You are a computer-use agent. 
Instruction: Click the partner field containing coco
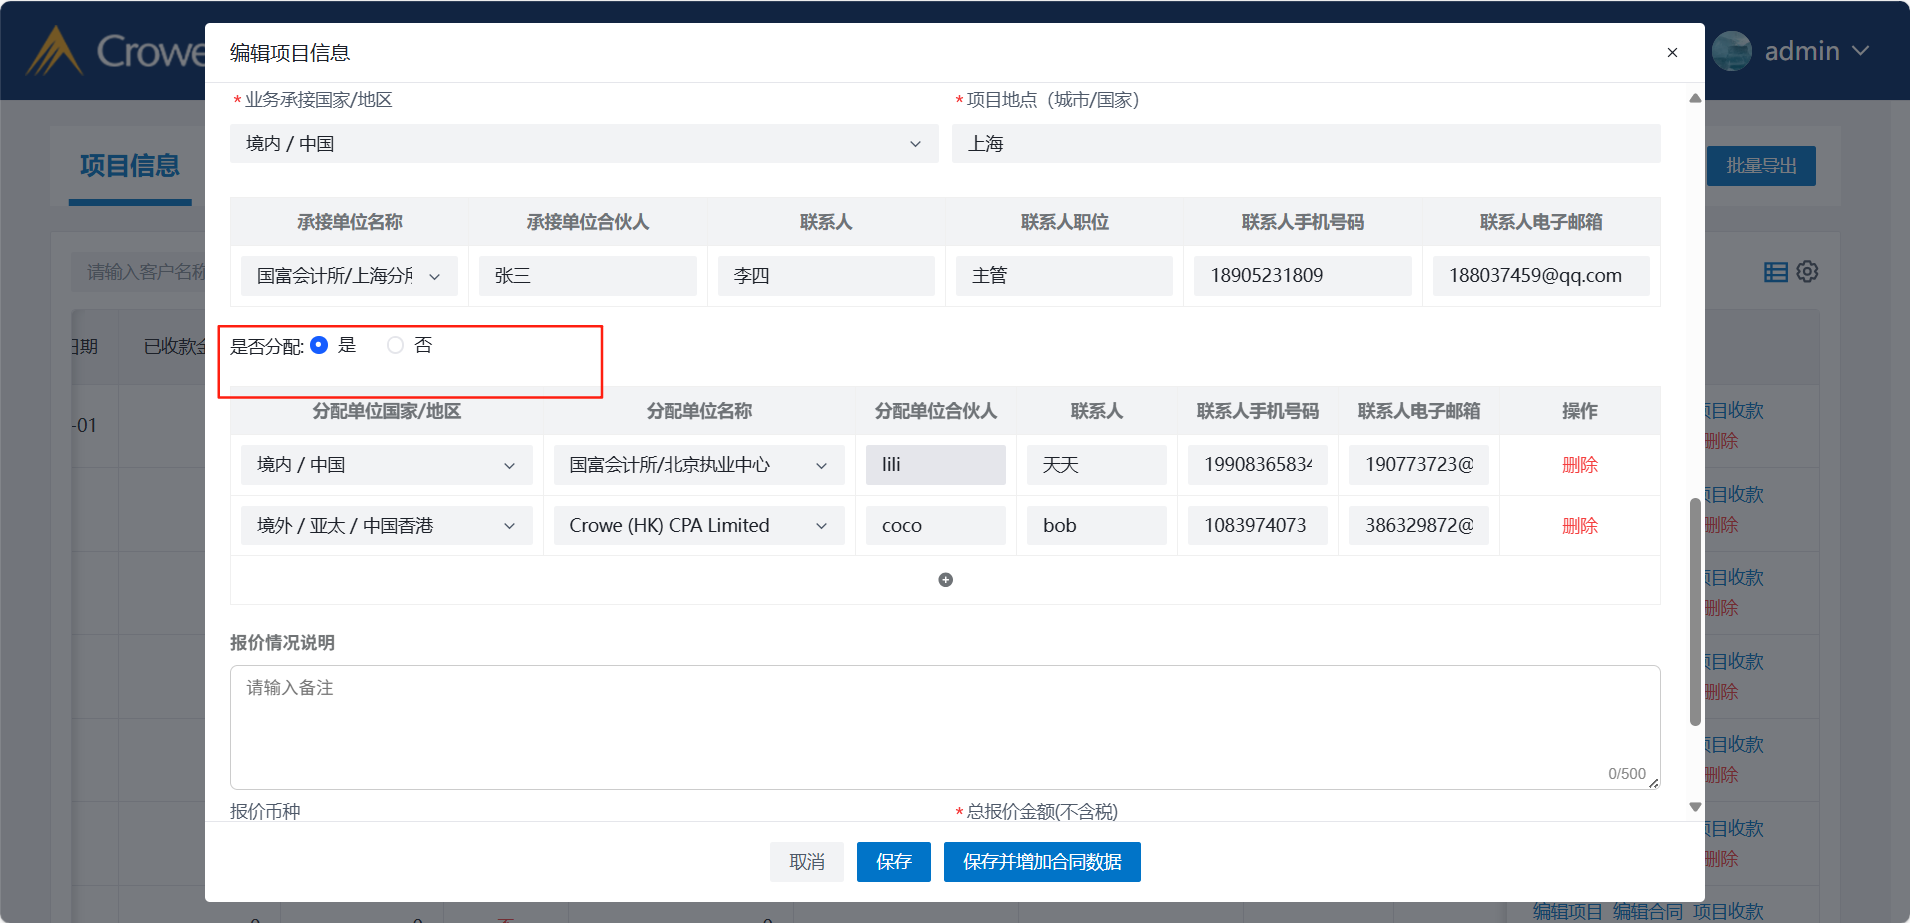(936, 526)
